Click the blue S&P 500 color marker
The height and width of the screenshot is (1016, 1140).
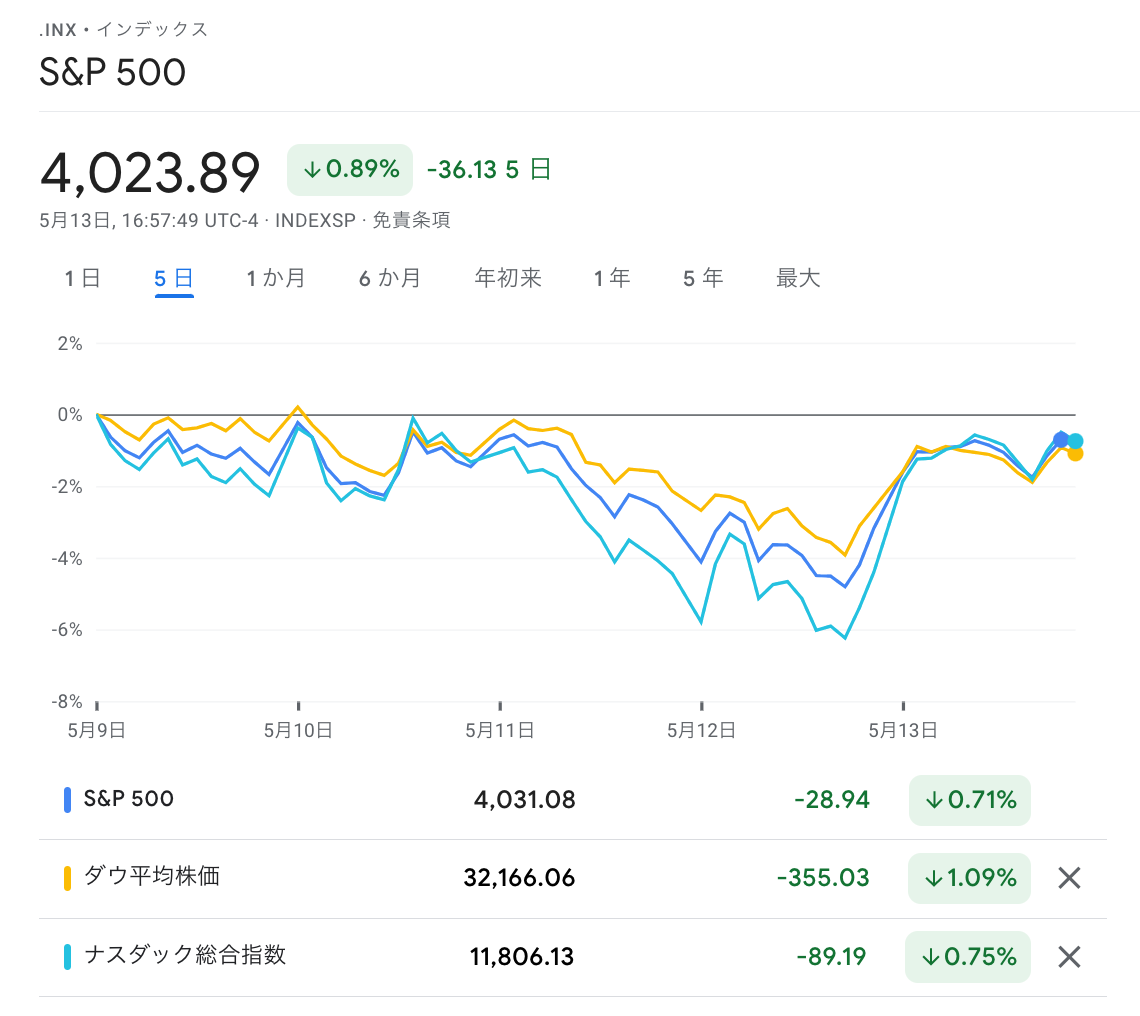pos(67,799)
